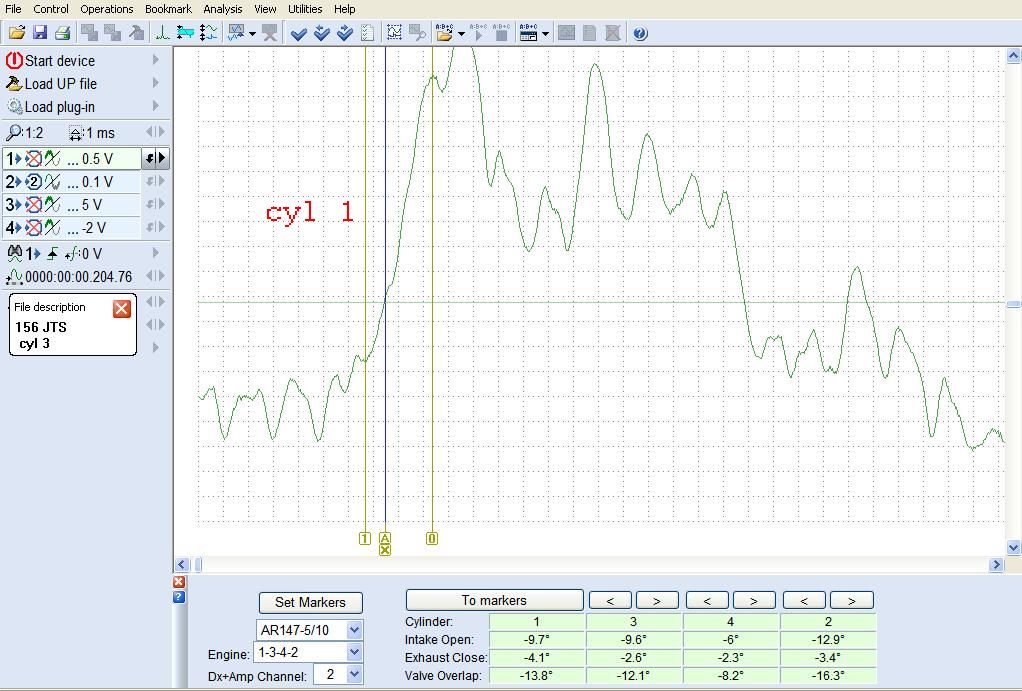This screenshot has width=1022, height=691.
Task: Open the Engine firing order 1-3-4-2 dropdown
Action: pyautogui.click(x=354, y=652)
